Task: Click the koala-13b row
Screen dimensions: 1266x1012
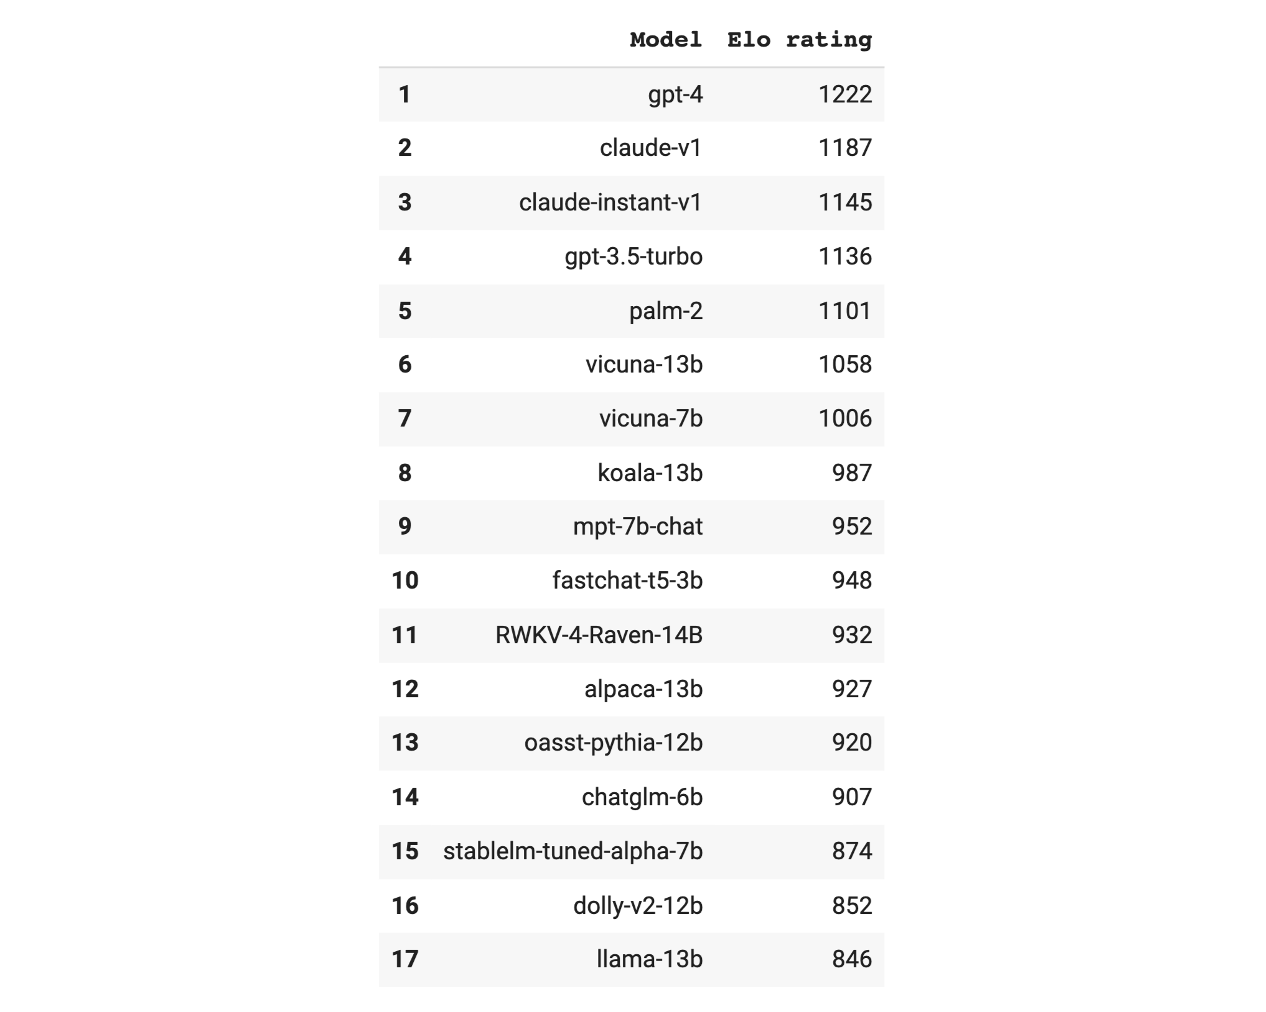Action: [650, 473]
